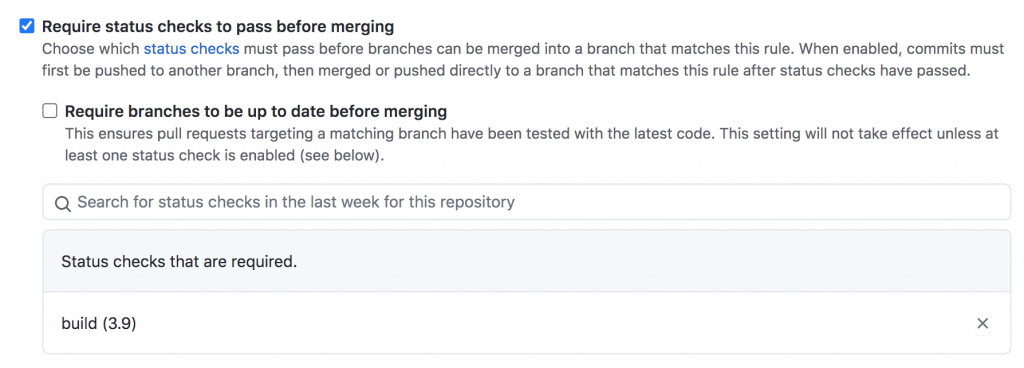Enable Require branches to be up to date
Image resolution: width=1024 pixels, height=368 pixels.
[50, 112]
